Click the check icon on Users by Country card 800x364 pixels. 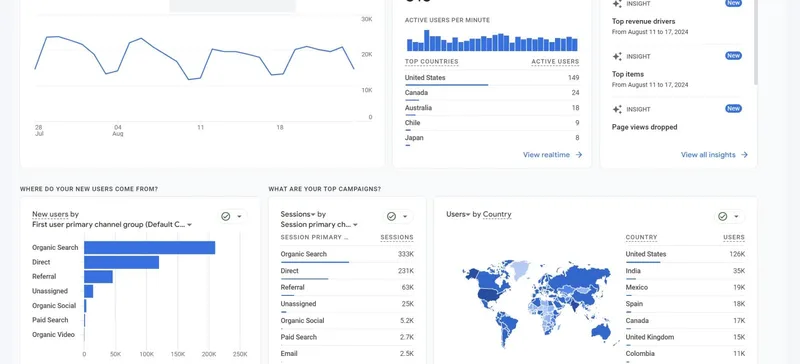click(722, 216)
